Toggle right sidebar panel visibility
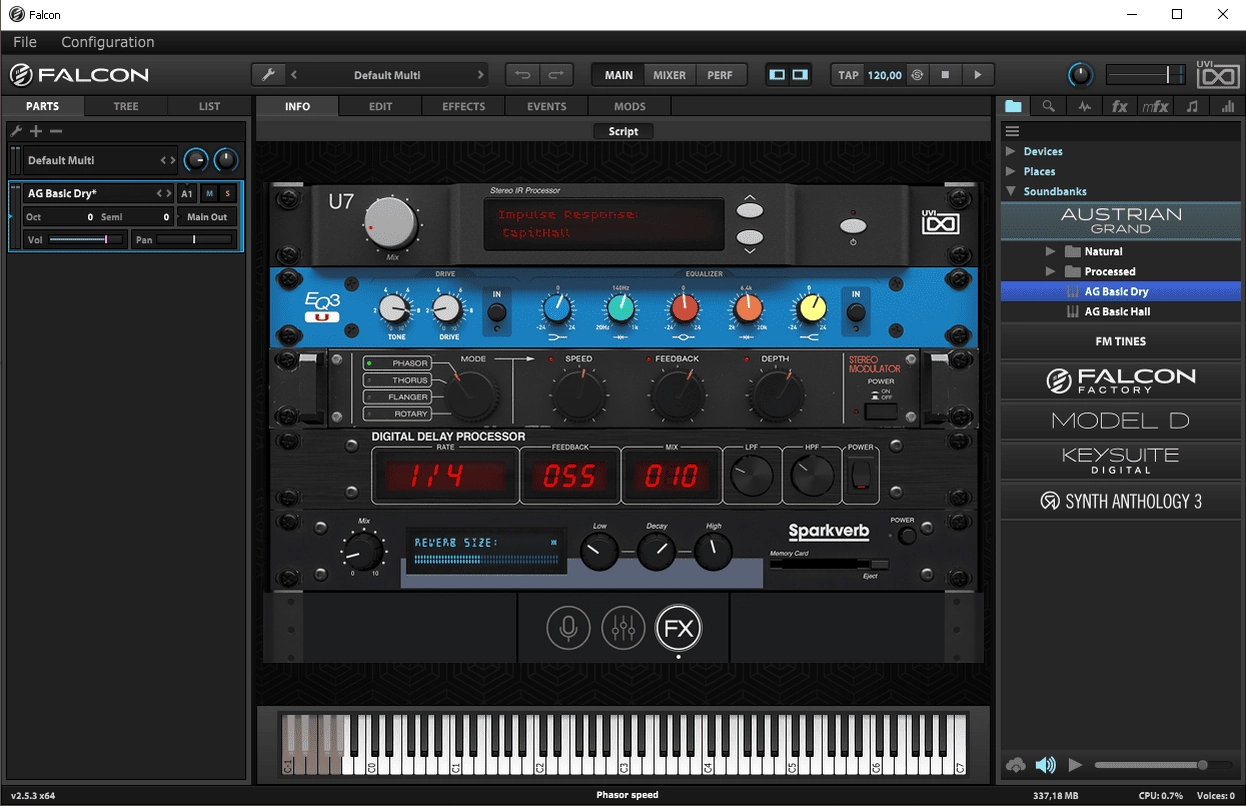The height and width of the screenshot is (806, 1246). click(x=800, y=75)
